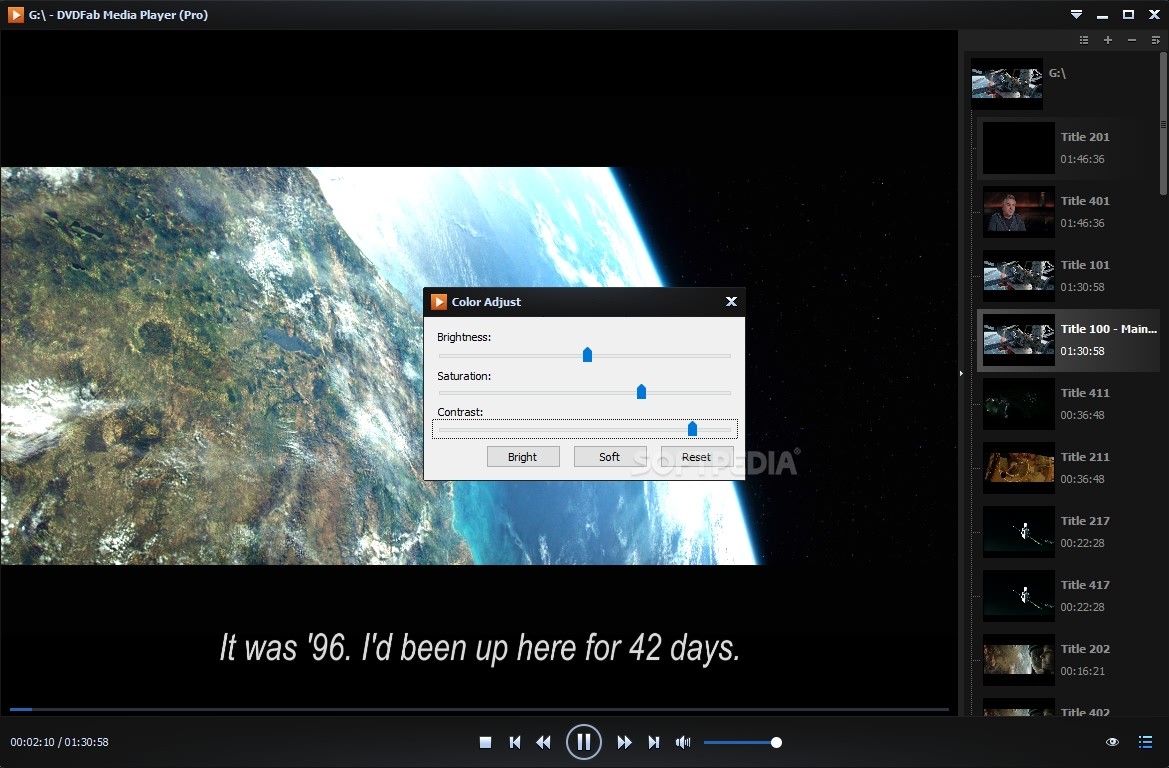Click the Title 100 duration 01:30:58

pyautogui.click(x=1083, y=350)
